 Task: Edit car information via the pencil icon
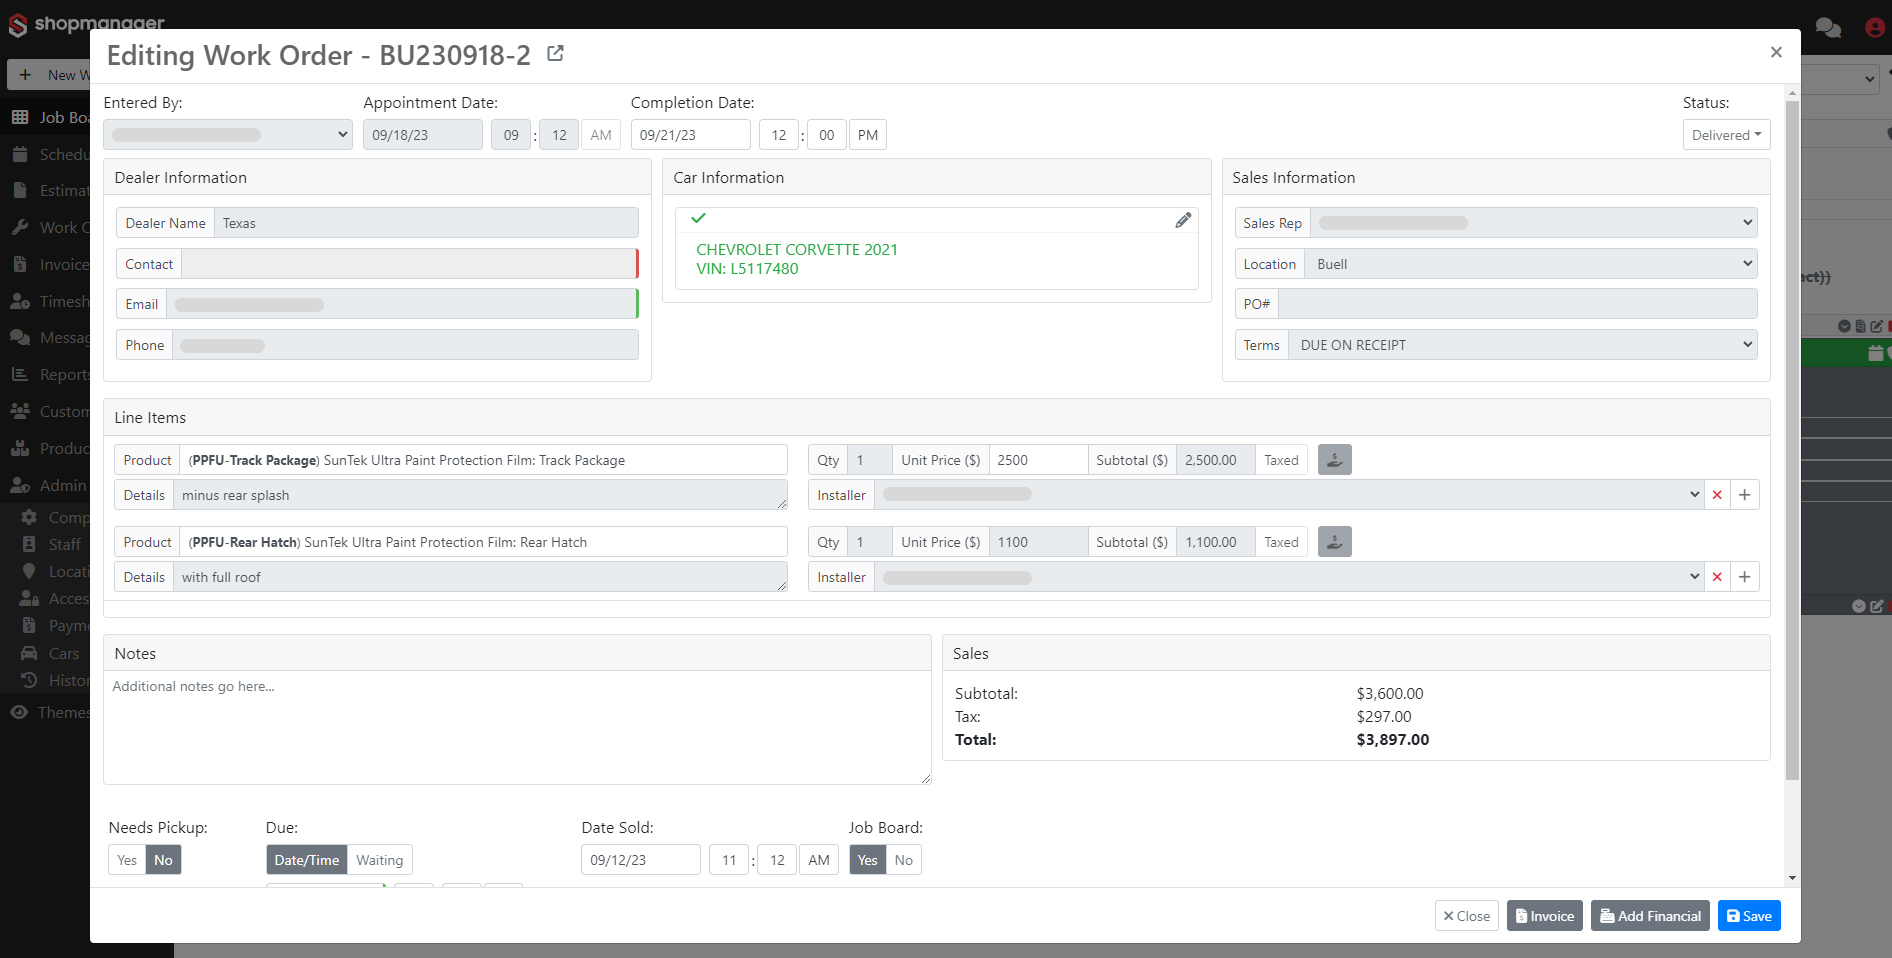1184,219
